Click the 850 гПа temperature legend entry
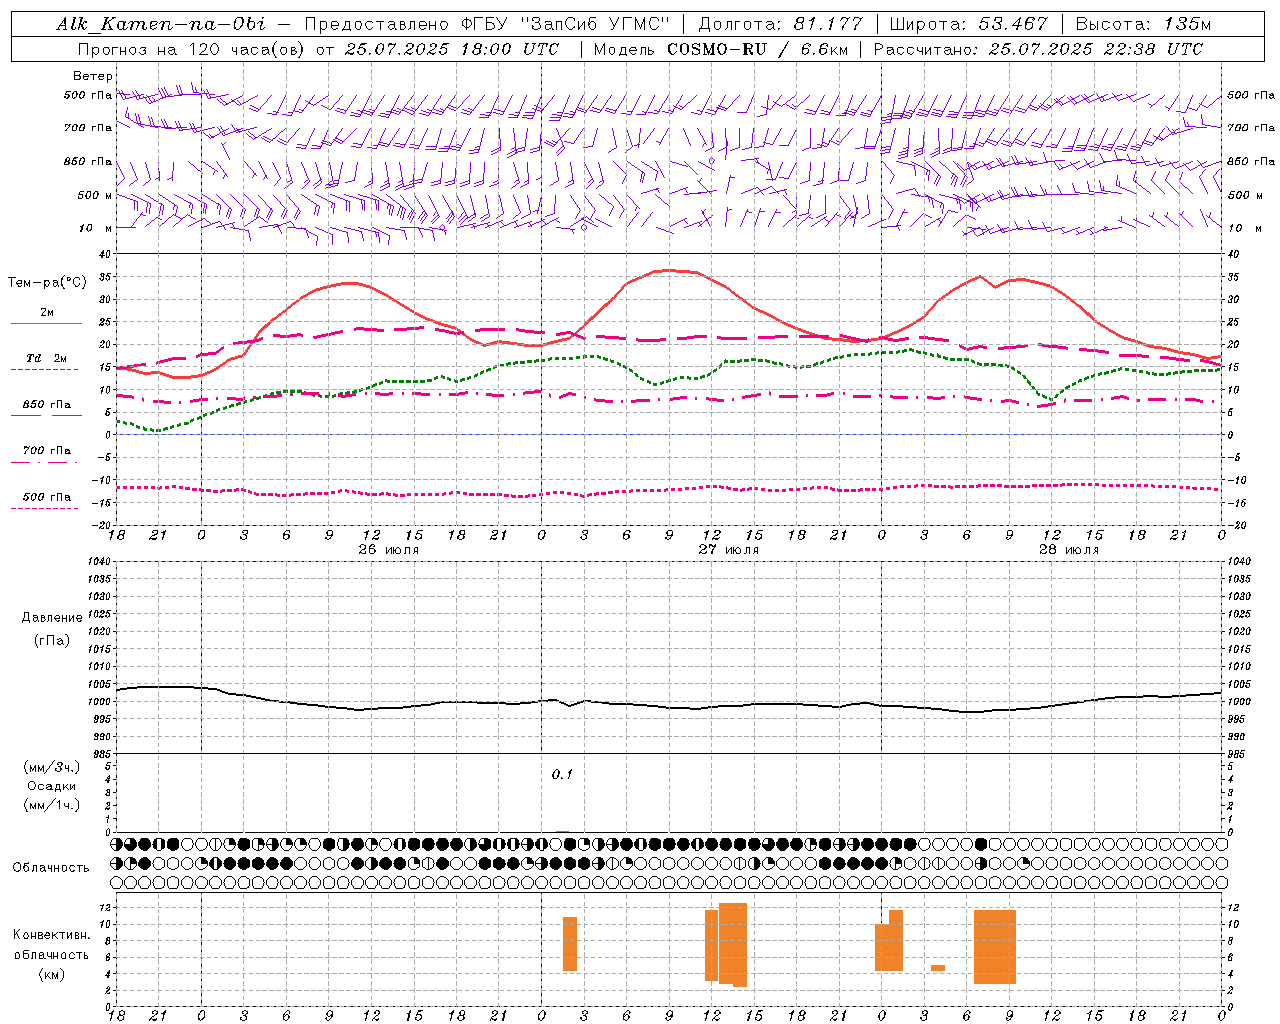 pos(46,405)
